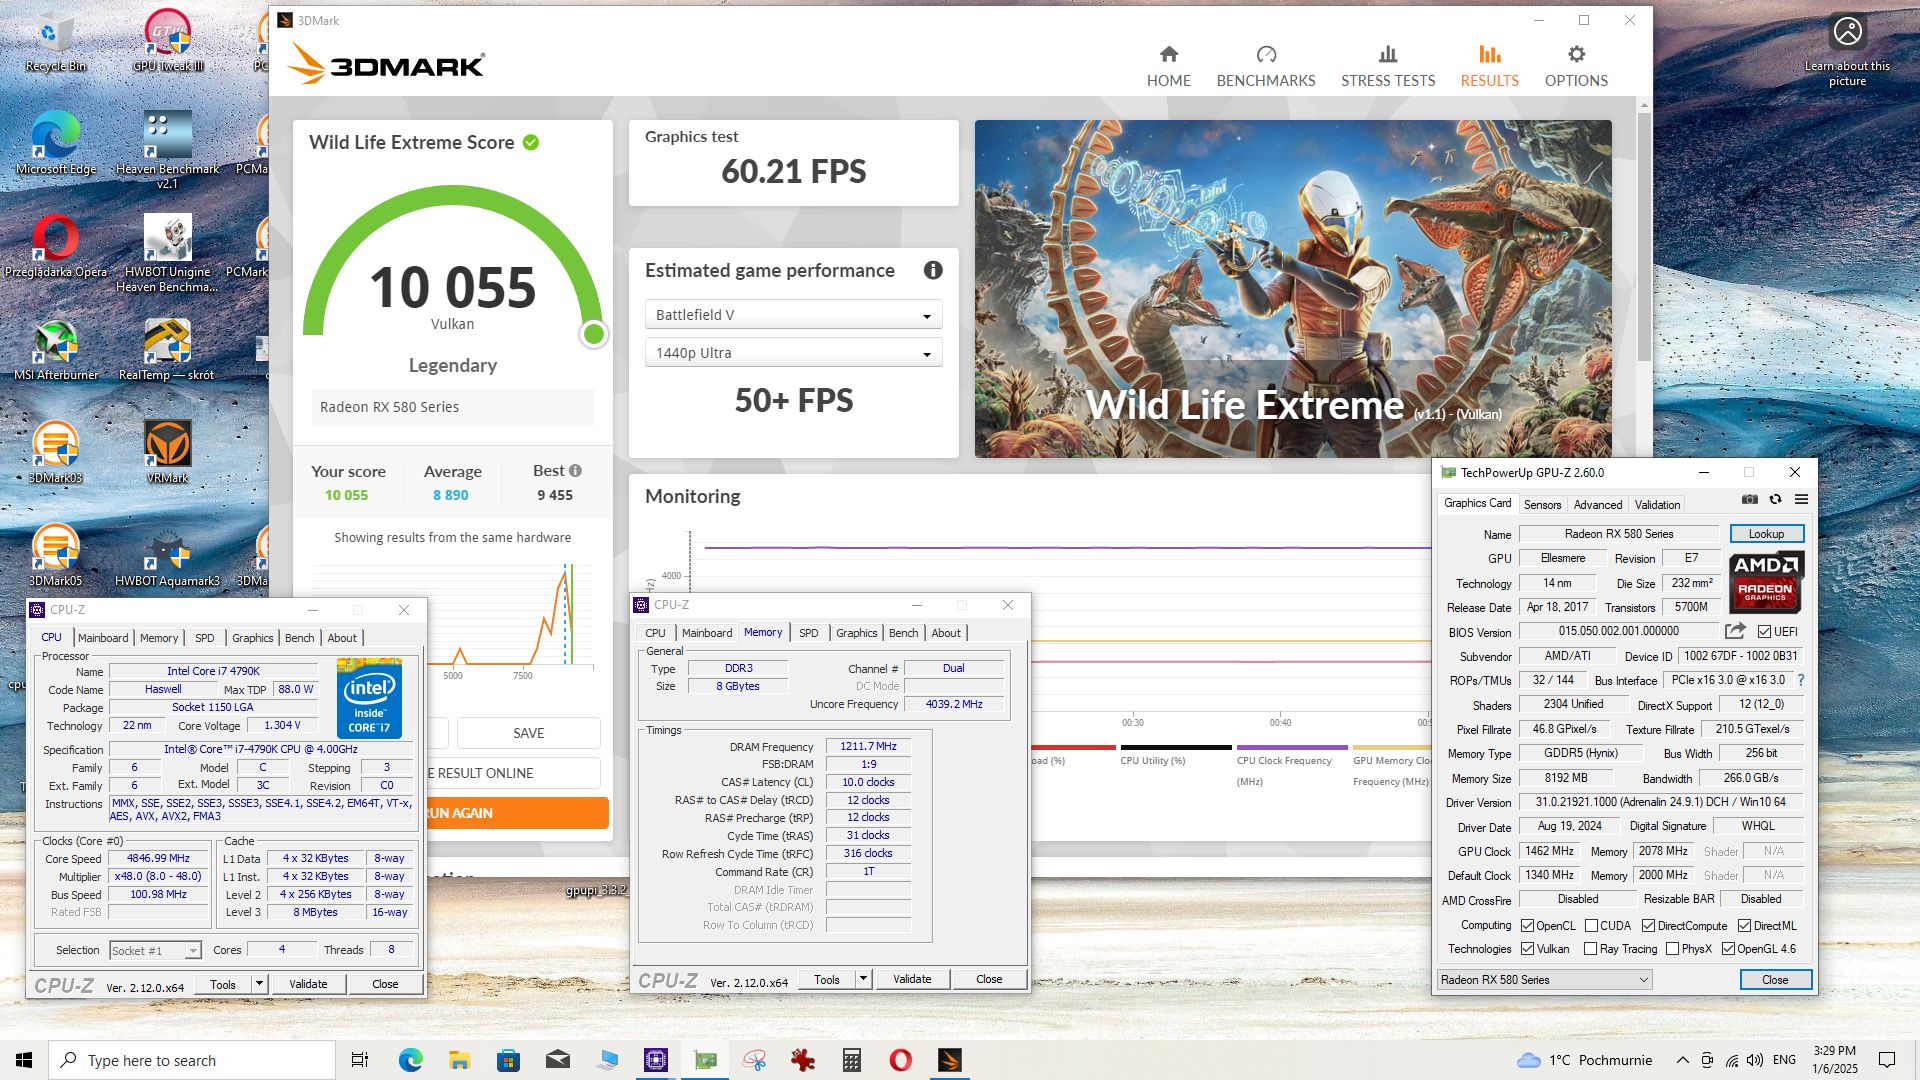The height and width of the screenshot is (1080, 1920).
Task: Open the HWBOT Aquamark3 desktop shortcut
Action: point(167,557)
